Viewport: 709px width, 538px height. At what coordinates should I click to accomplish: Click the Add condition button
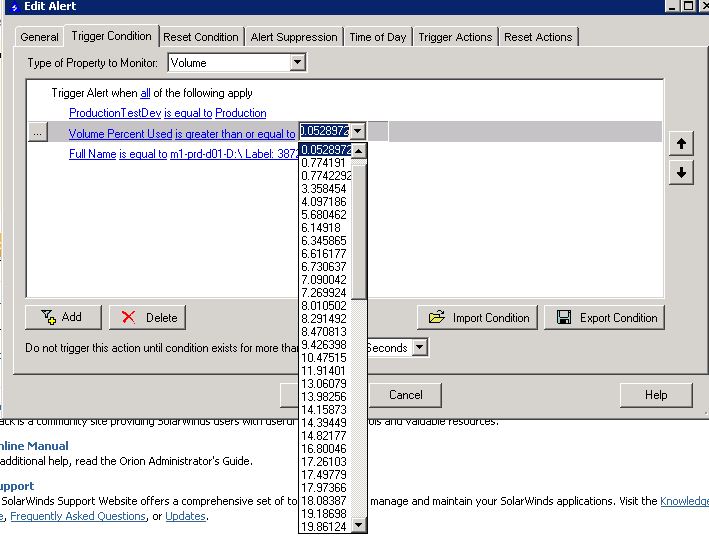pos(63,317)
